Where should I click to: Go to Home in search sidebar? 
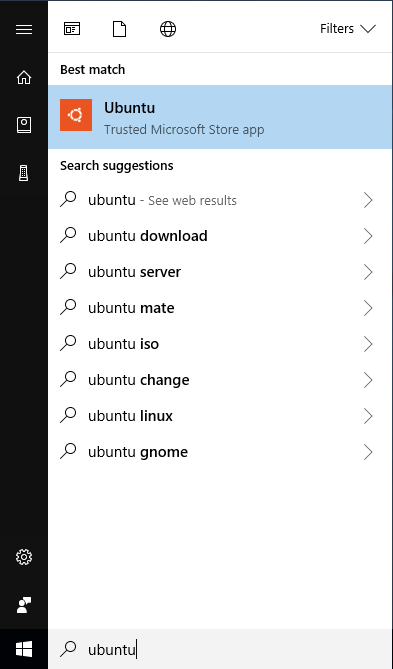pos(24,77)
